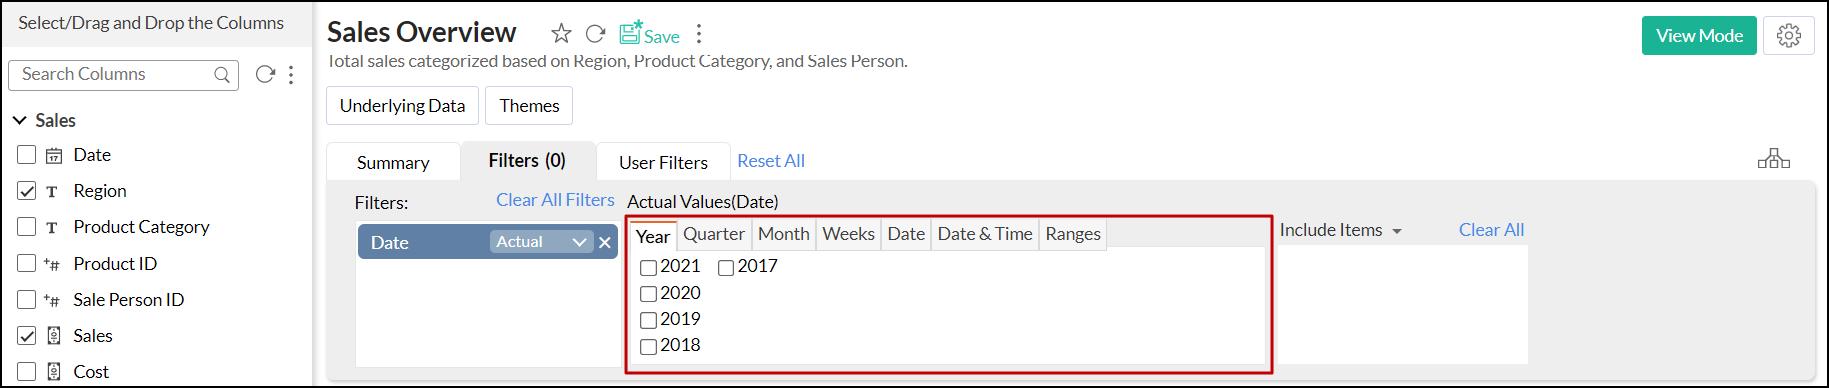This screenshot has width=1829, height=388.
Task: Collapse the Sales table tree
Action: point(19,120)
